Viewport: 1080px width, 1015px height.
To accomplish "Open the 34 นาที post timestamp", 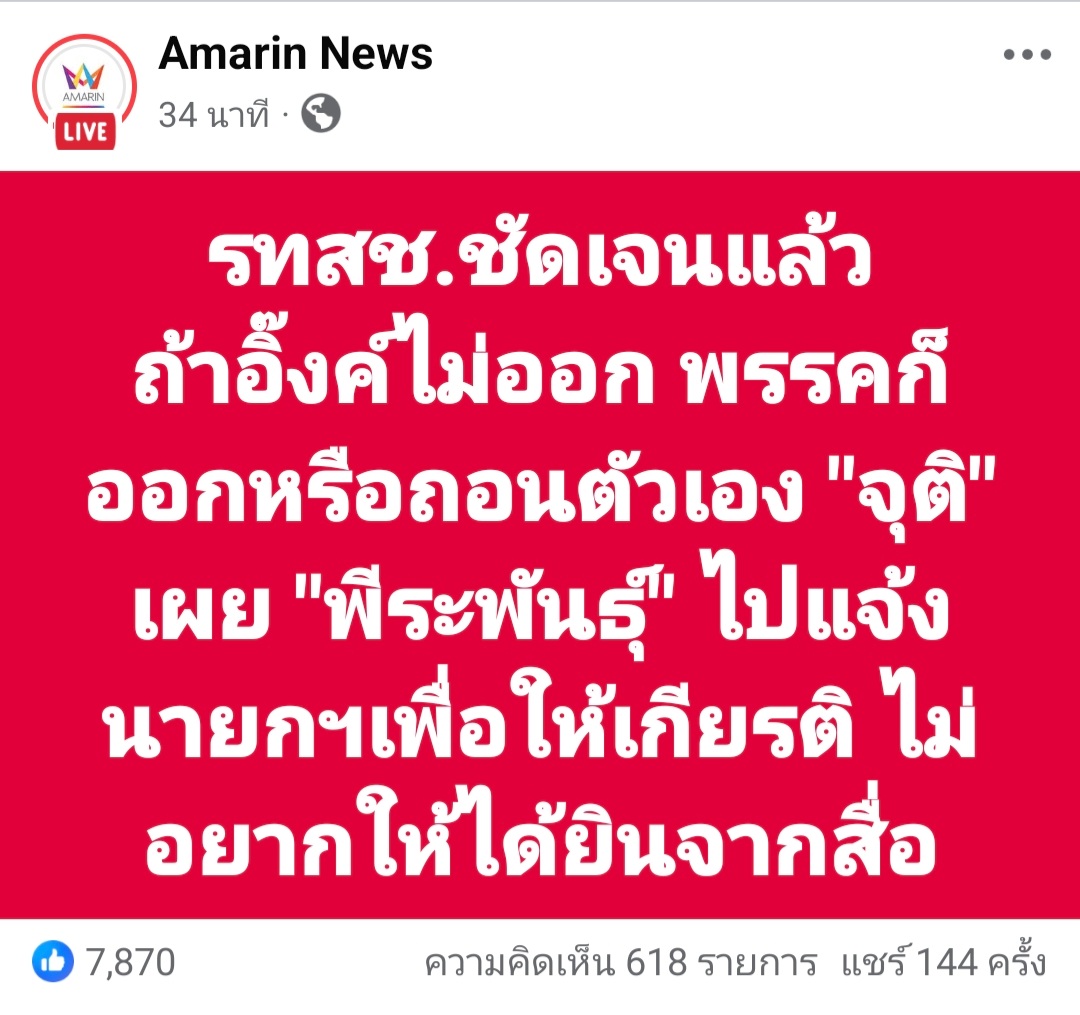I will coord(214,114).
